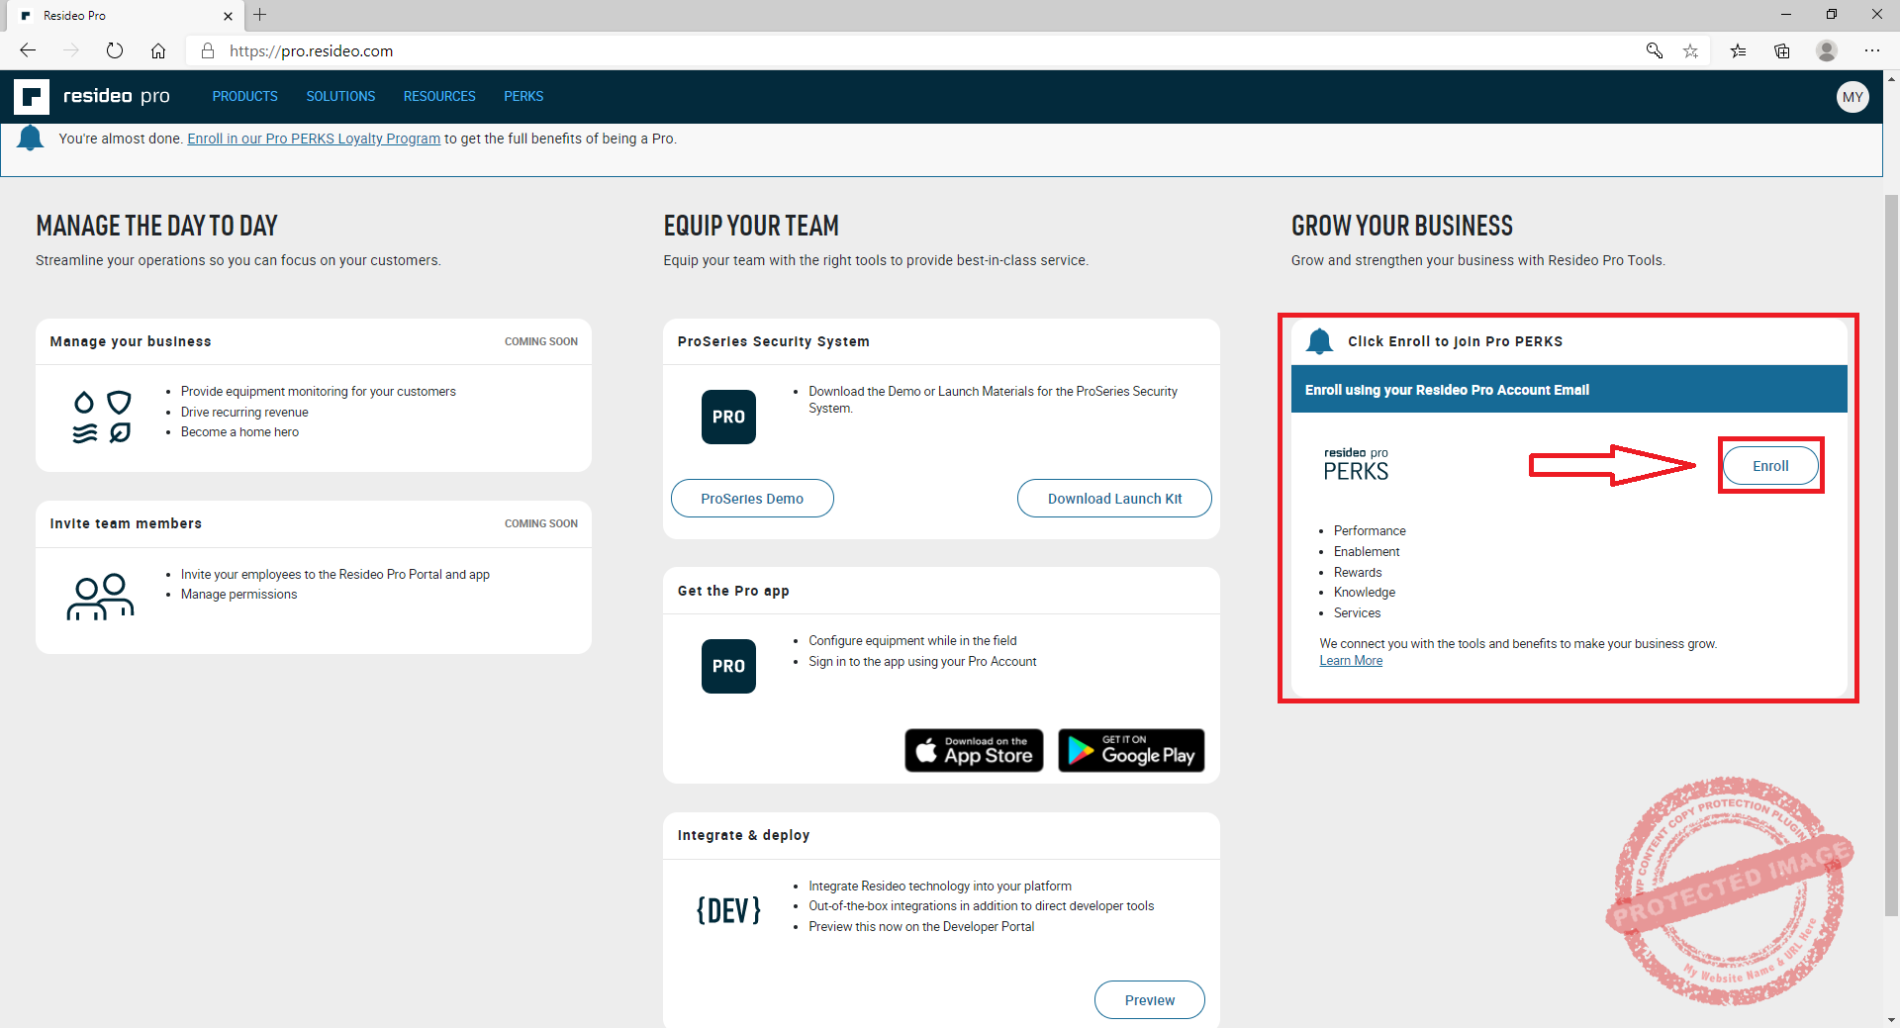
Task: Click Download Launch Kit button
Action: [1114, 498]
